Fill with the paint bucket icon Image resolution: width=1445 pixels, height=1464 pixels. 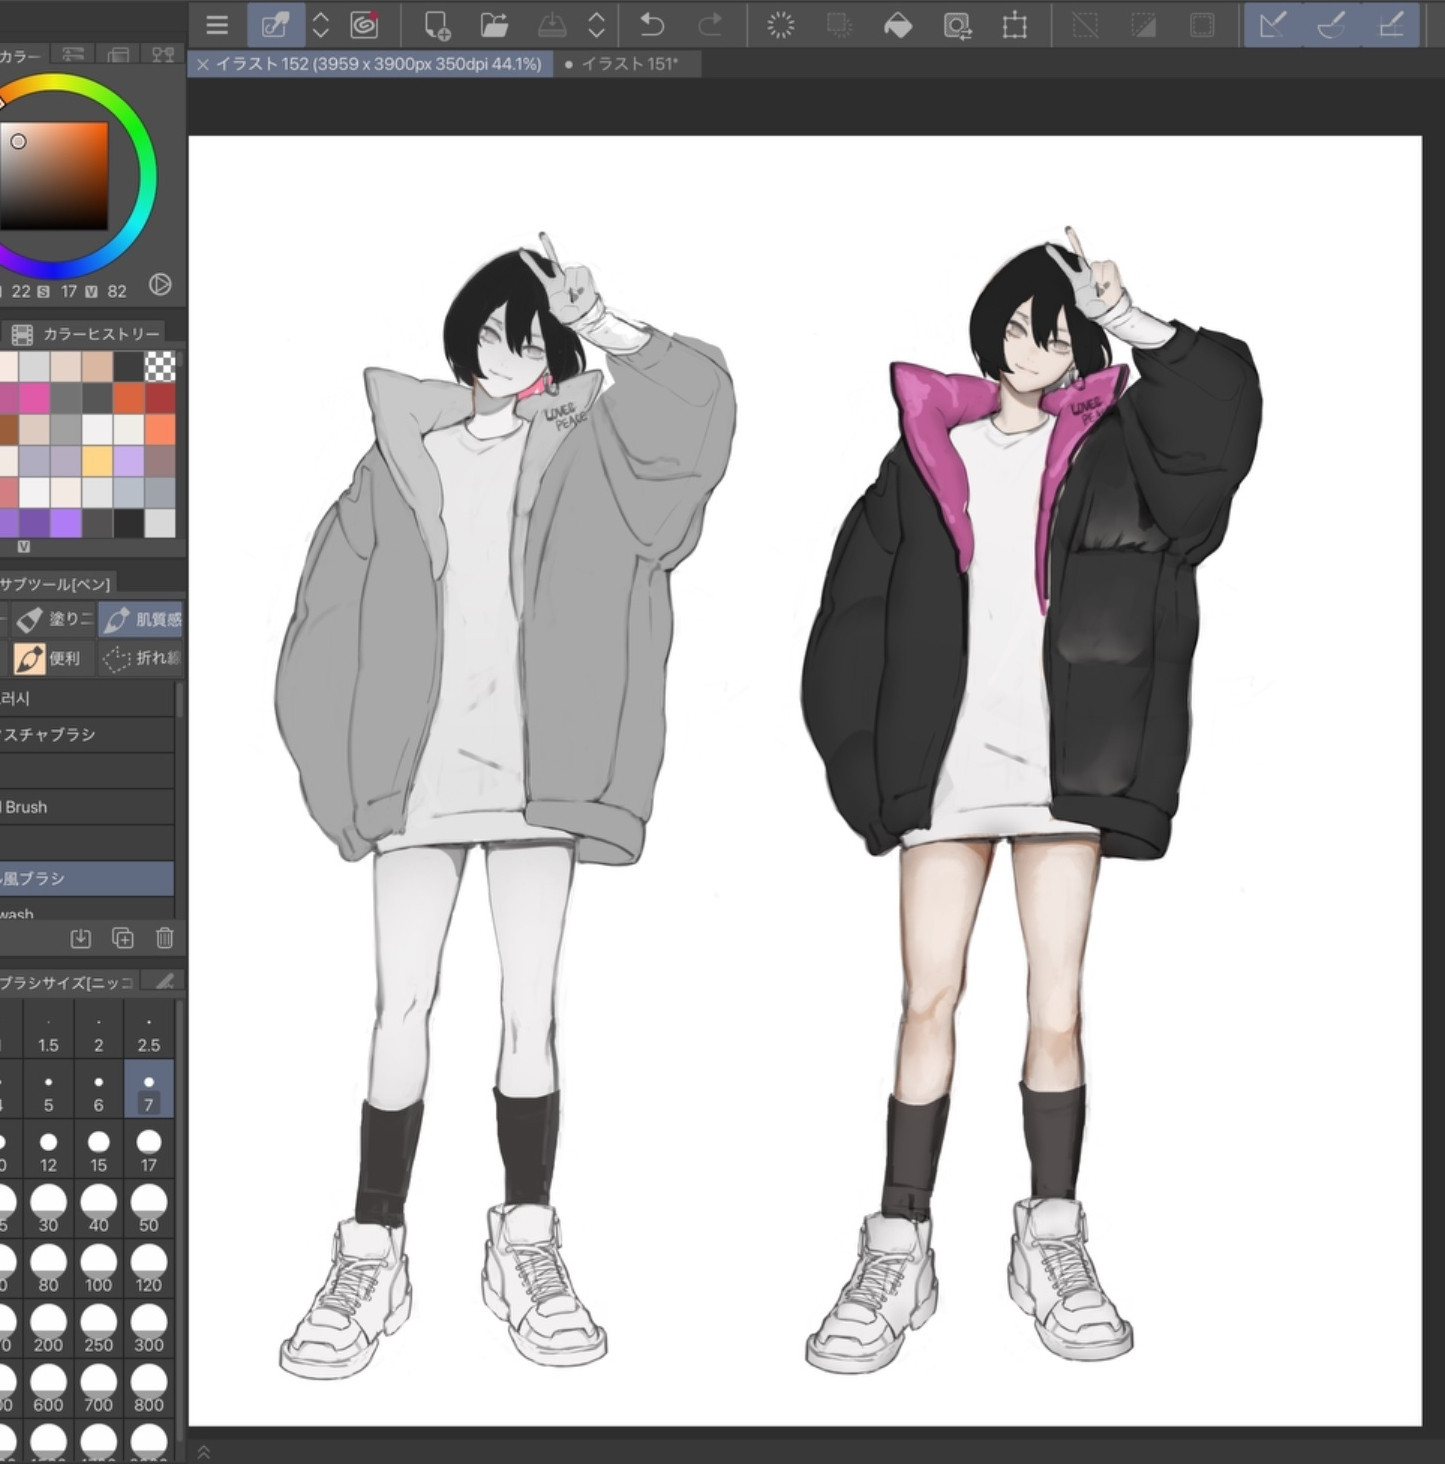point(898,25)
